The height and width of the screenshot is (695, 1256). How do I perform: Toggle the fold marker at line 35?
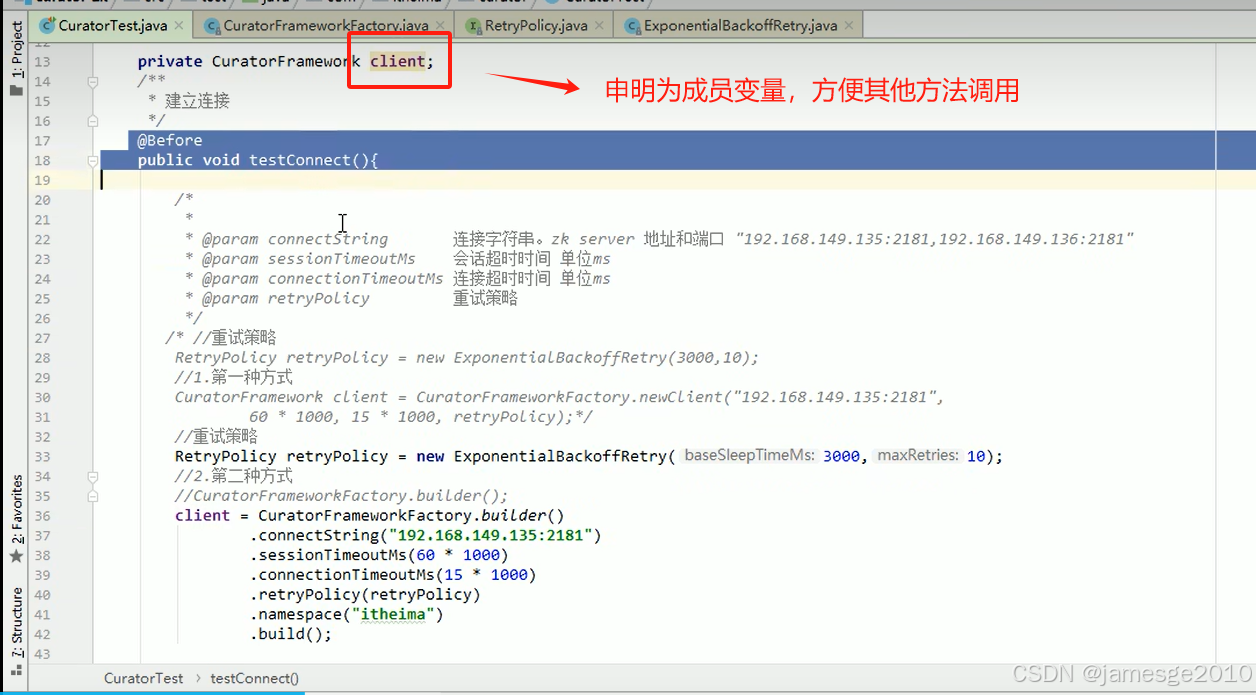point(92,496)
